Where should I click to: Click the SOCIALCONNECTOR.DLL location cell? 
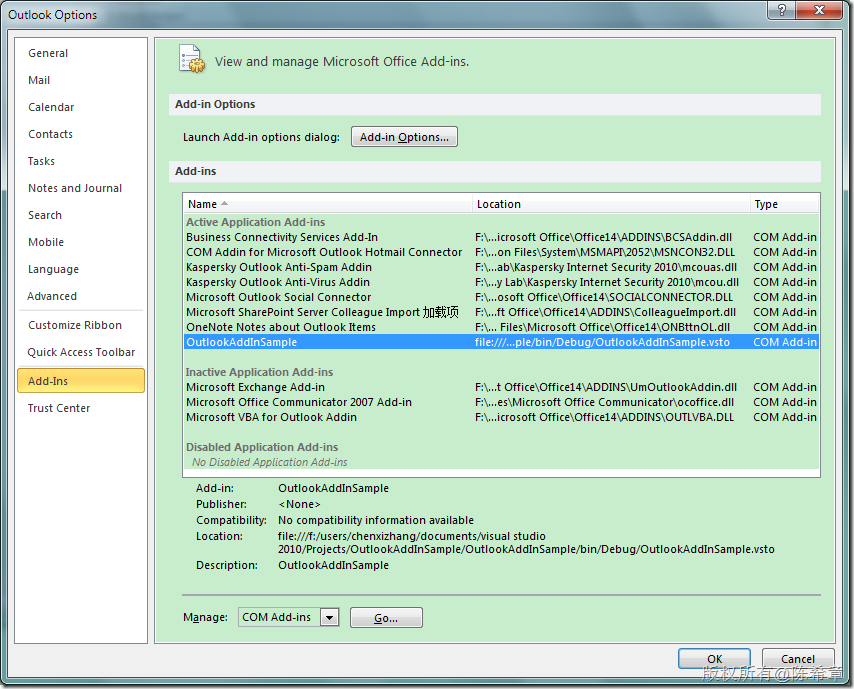(x=604, y=297)
